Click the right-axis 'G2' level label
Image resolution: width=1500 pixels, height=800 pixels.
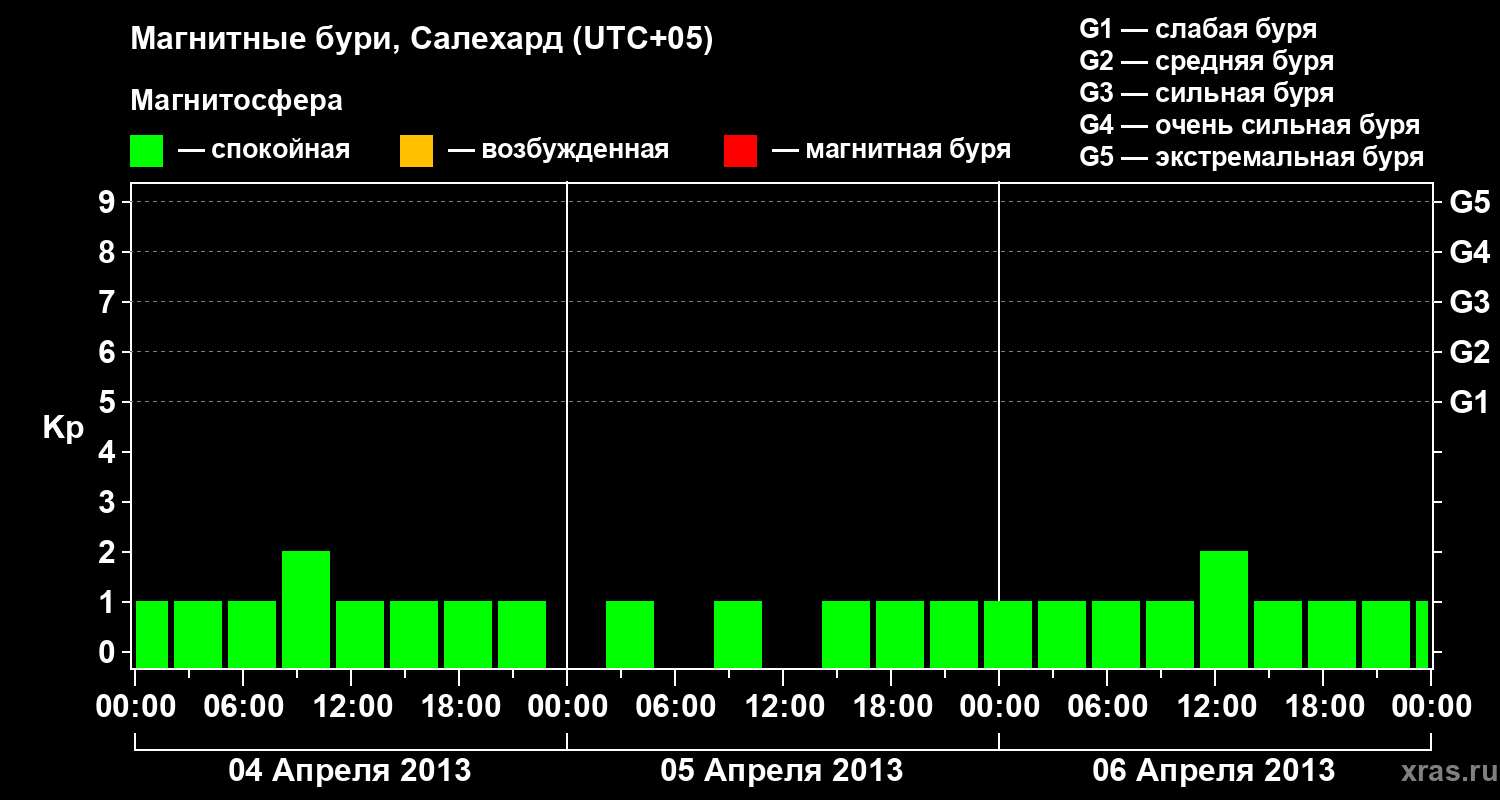point(1470,352)
